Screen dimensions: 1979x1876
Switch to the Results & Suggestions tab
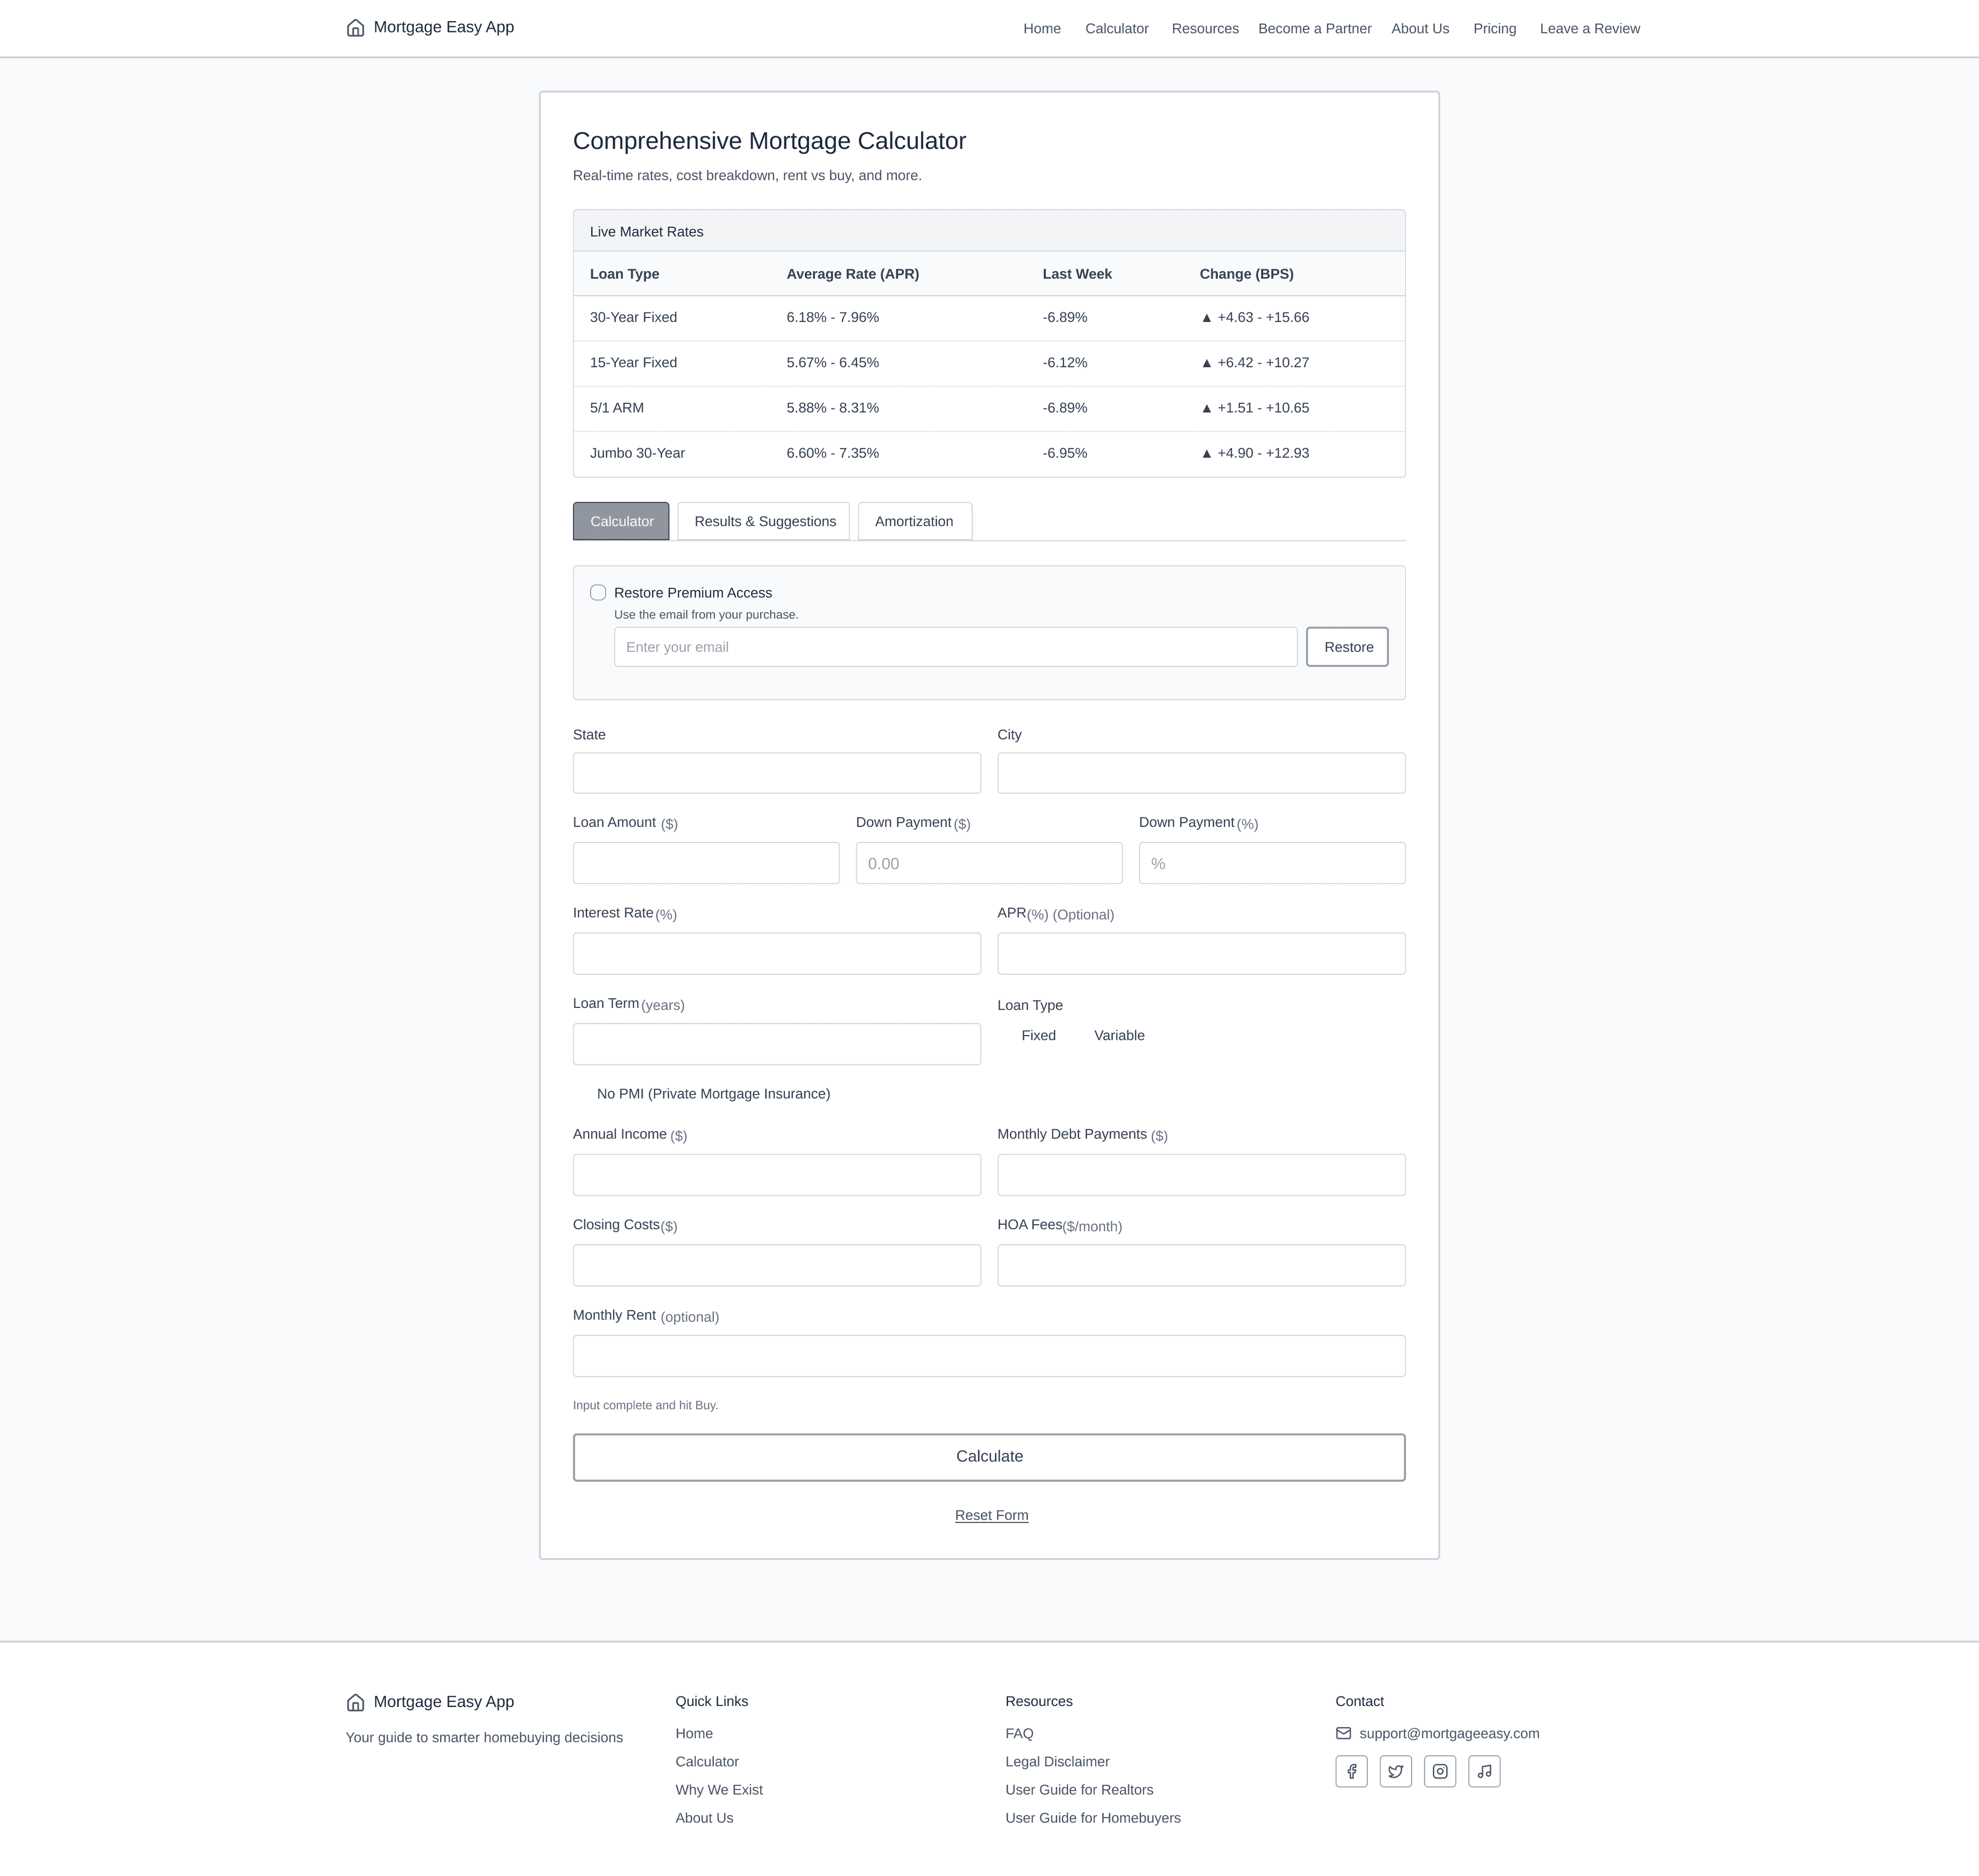tap(764, 521)
